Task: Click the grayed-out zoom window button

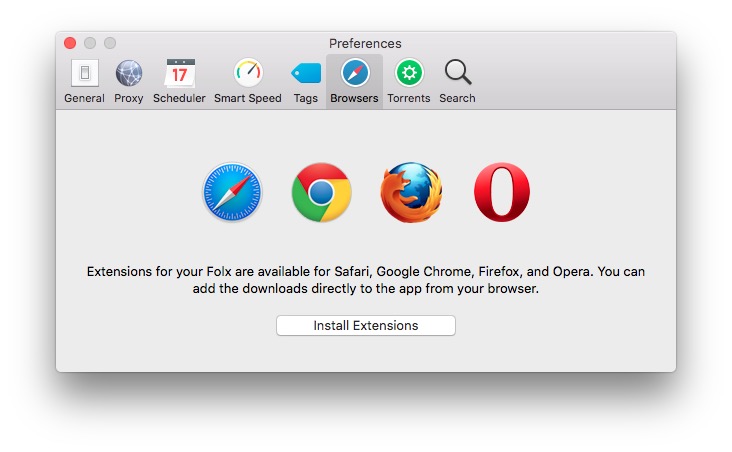Action: coord(110,43)
